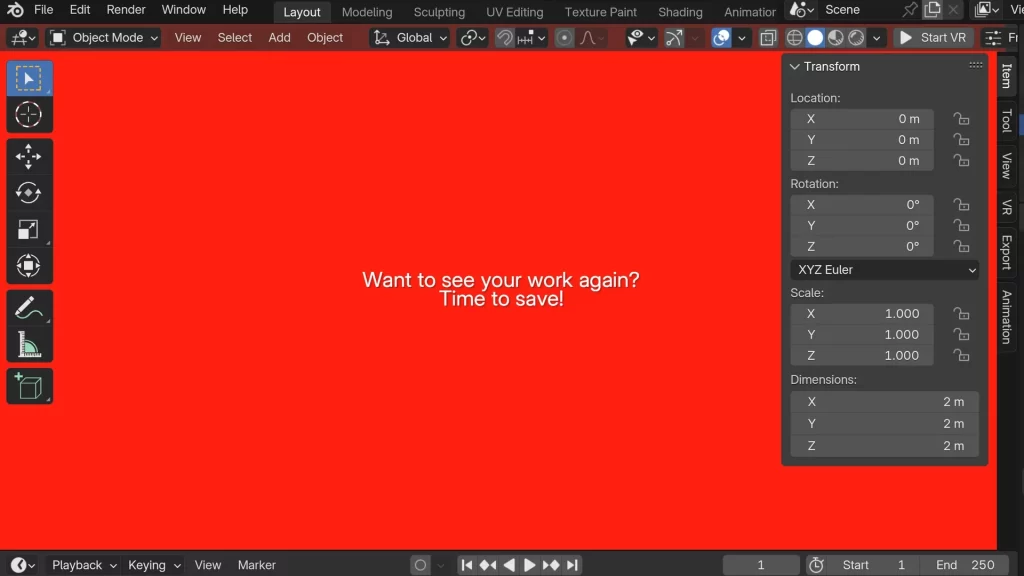Select the Rotate tool
Viewport: 1024px width, 576px height.
(29, 193)
